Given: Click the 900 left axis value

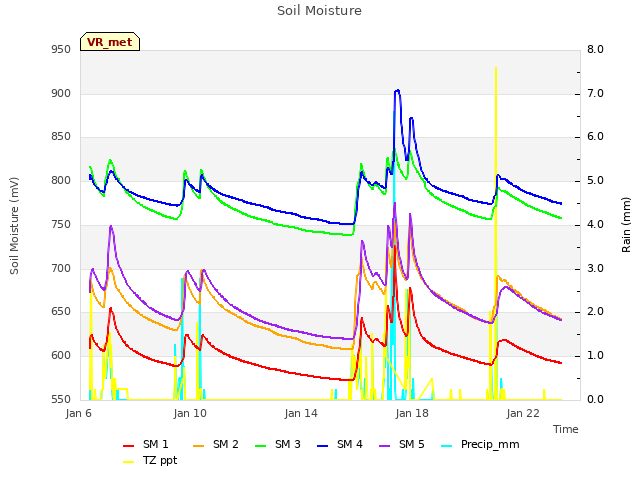Looking at the screenshot, I should [x=61, y=93].
